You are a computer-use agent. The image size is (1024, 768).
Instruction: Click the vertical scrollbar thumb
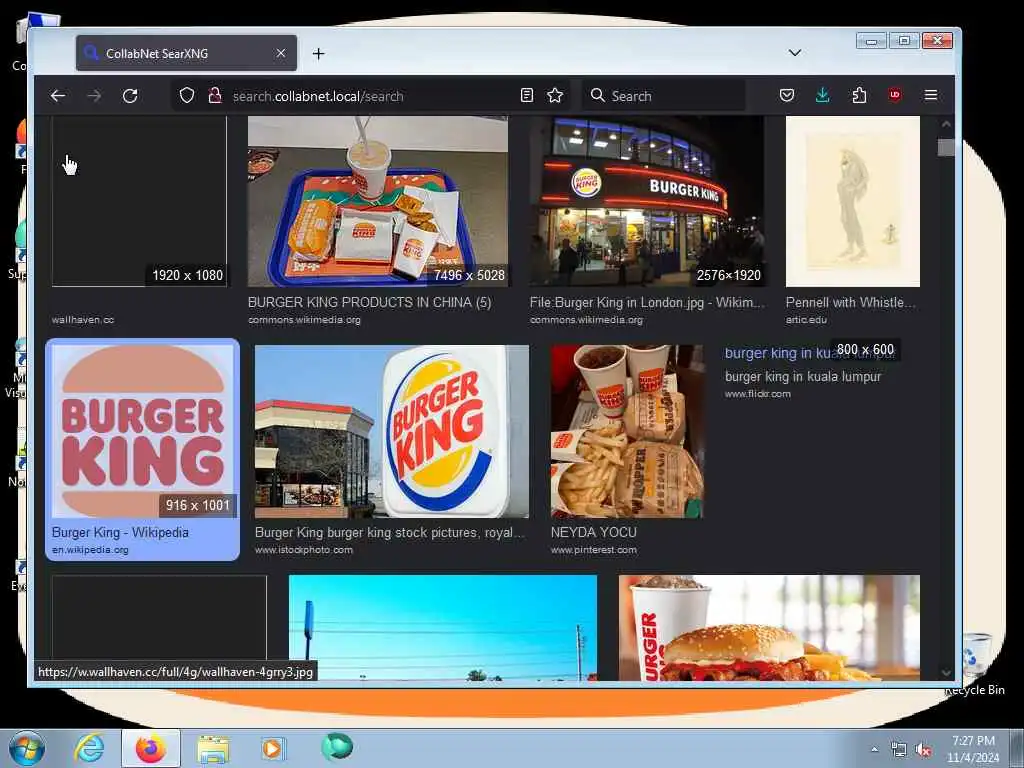pyautogui.click(x=946, y=148)
